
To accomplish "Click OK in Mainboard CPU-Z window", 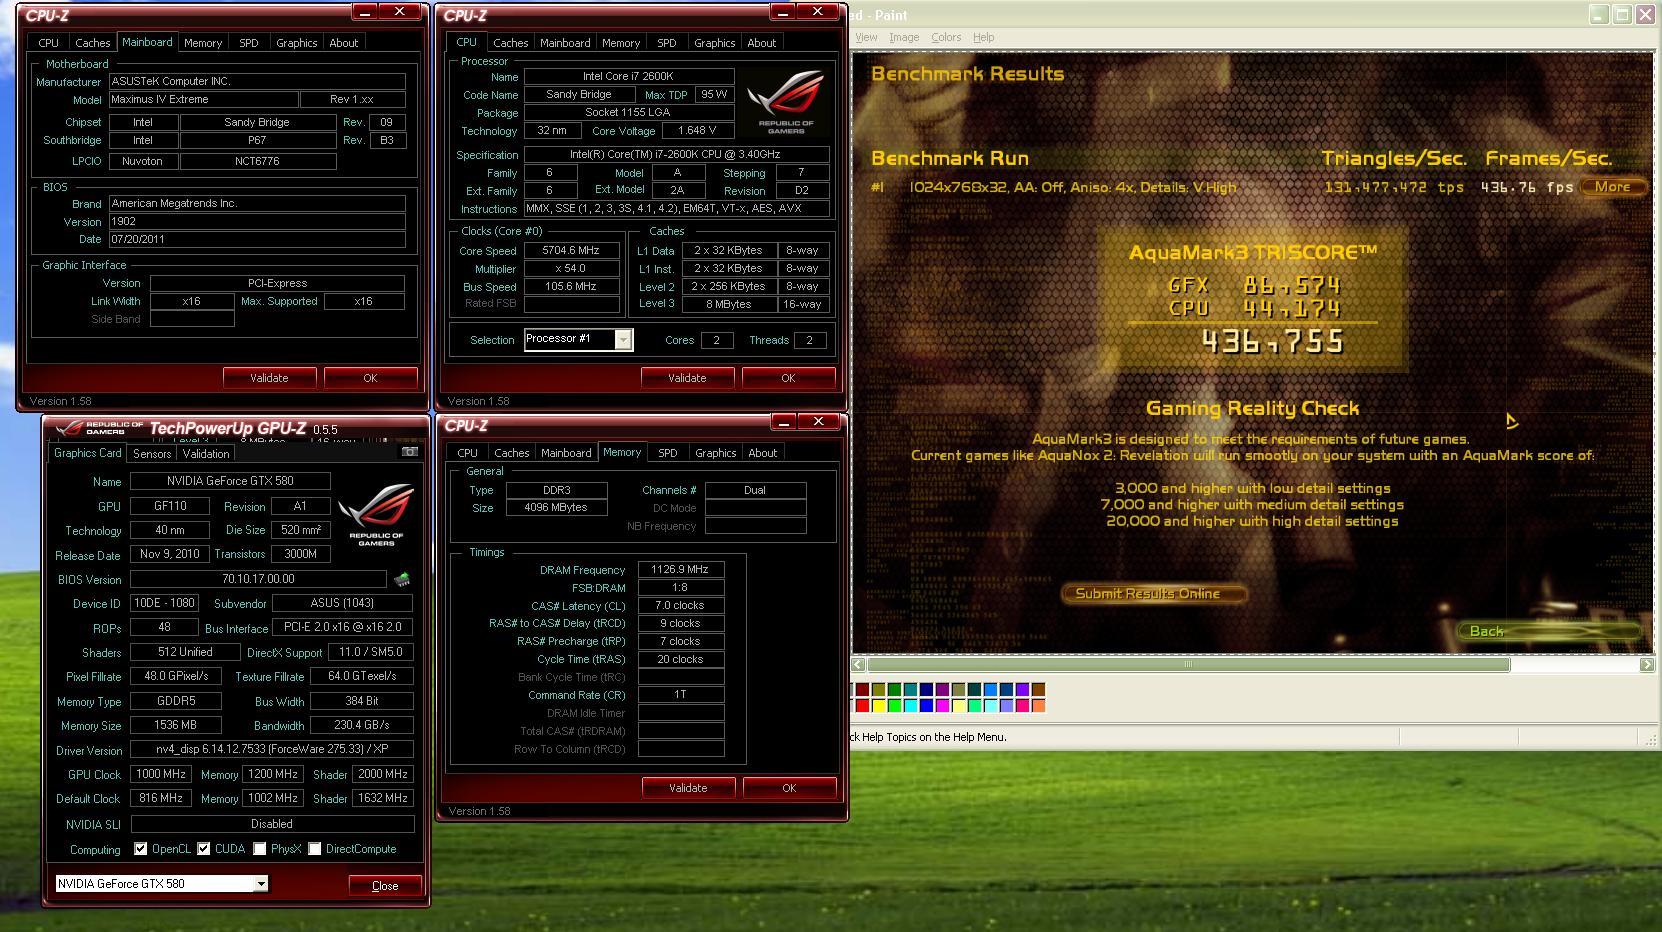I will click(x=370, y=378).
